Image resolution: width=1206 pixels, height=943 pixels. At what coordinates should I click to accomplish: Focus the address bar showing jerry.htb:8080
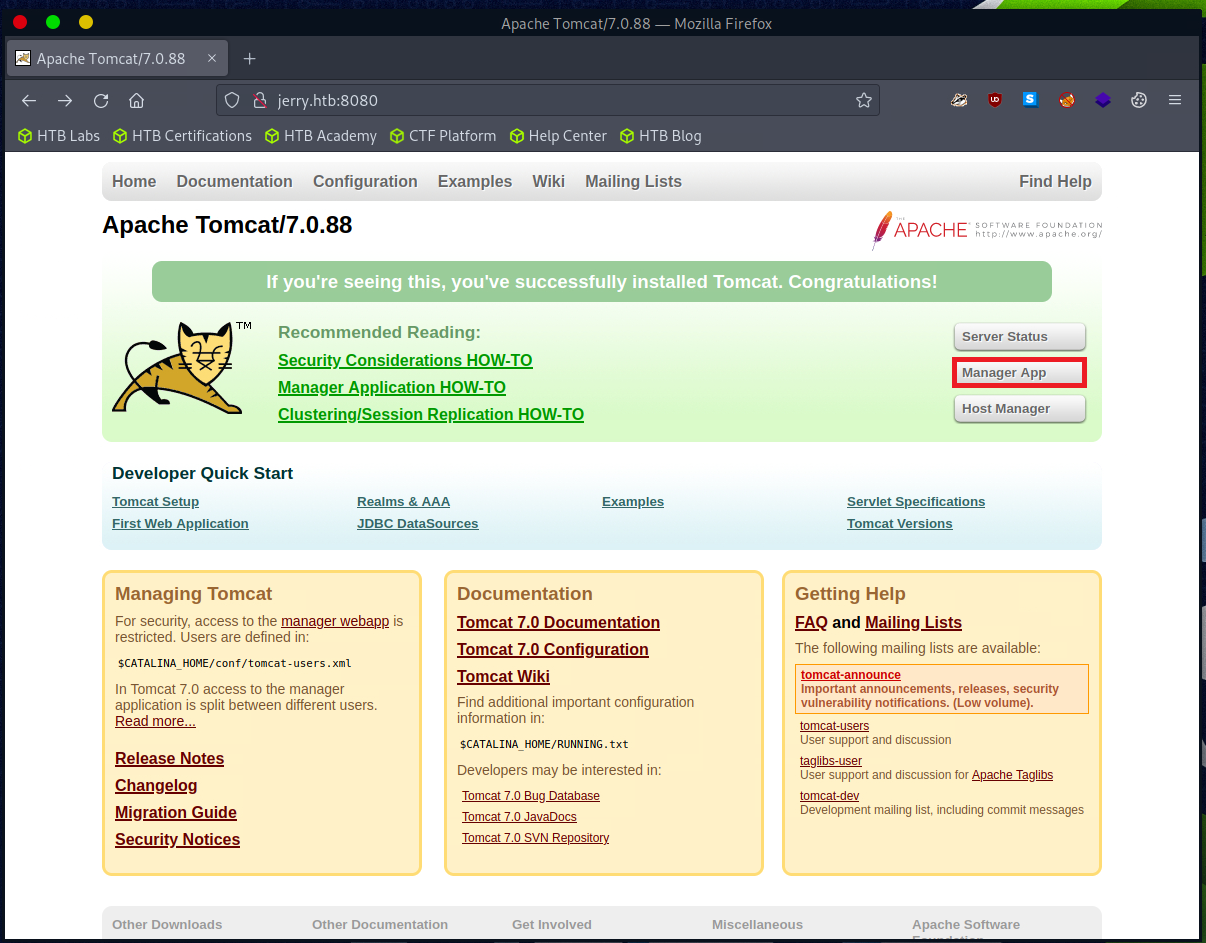pyautogui.click(x=548, y=100)
